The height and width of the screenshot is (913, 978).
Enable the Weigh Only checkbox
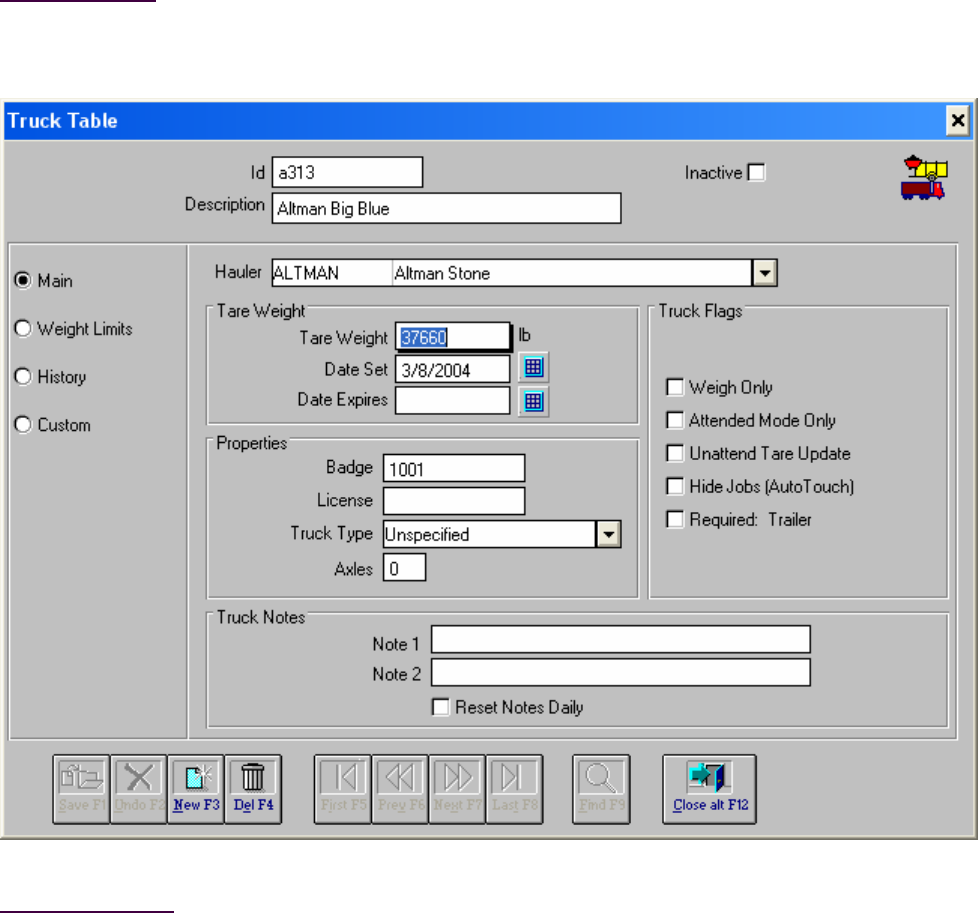point(675,388)
